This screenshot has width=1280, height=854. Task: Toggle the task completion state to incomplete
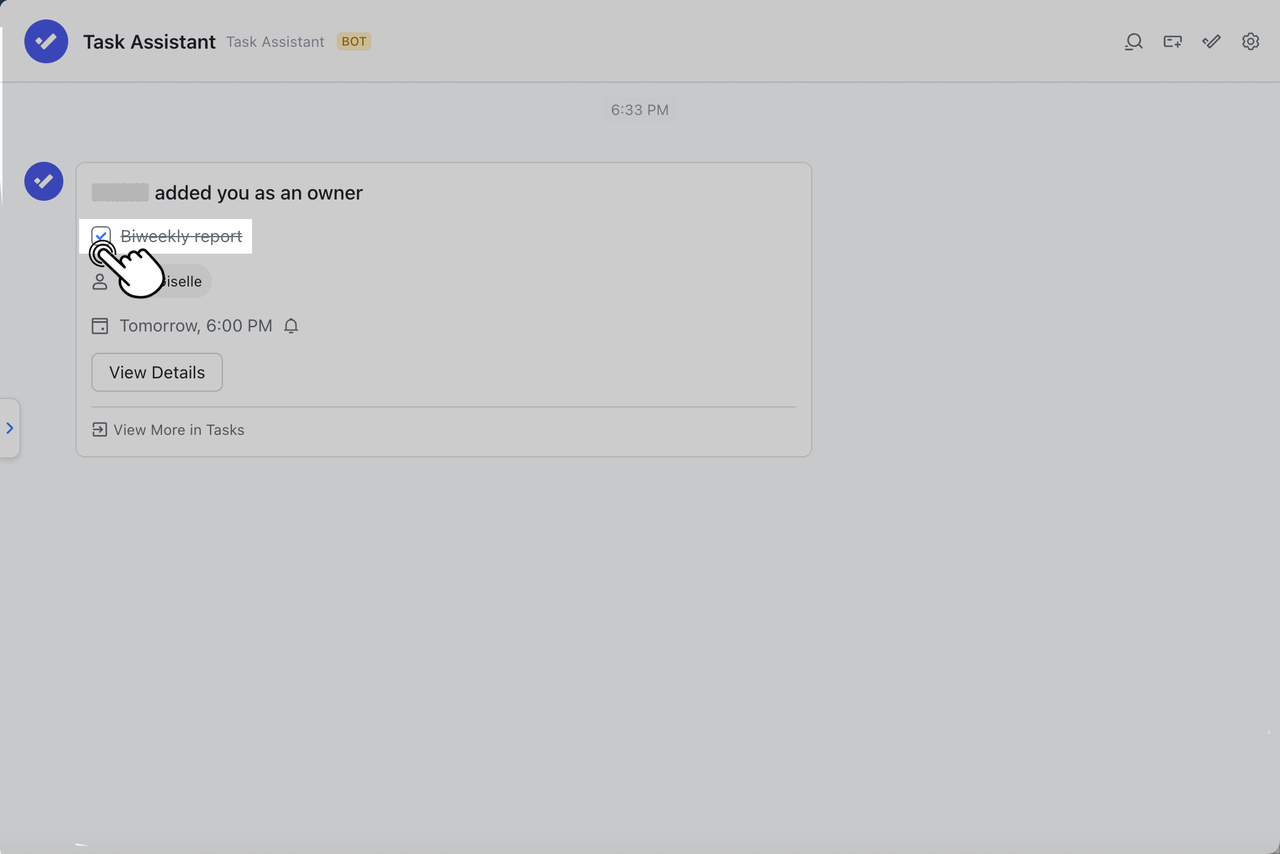point(100,236)
